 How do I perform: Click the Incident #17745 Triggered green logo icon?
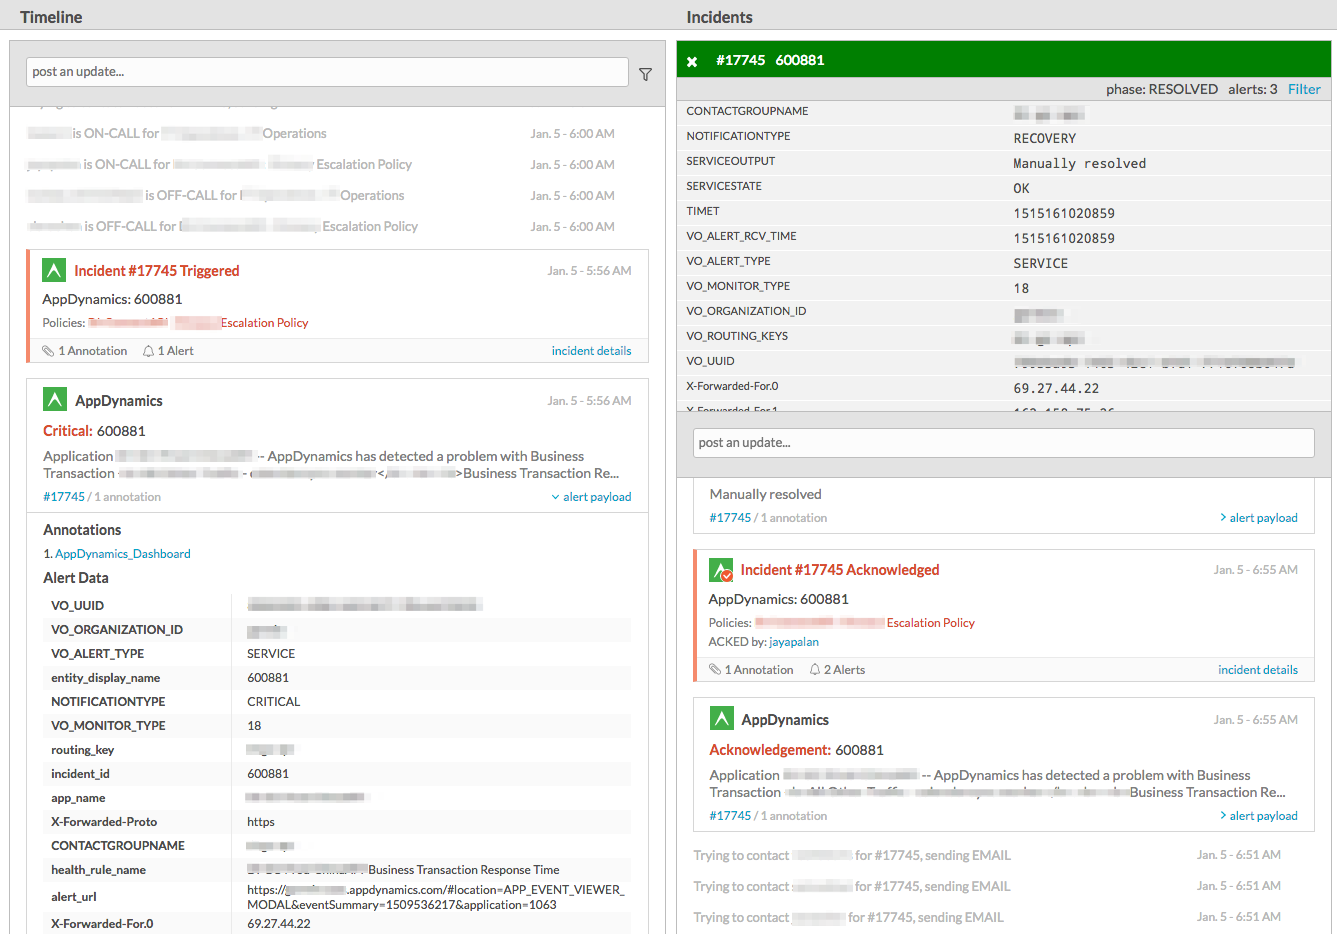click(x=54, y=270)
